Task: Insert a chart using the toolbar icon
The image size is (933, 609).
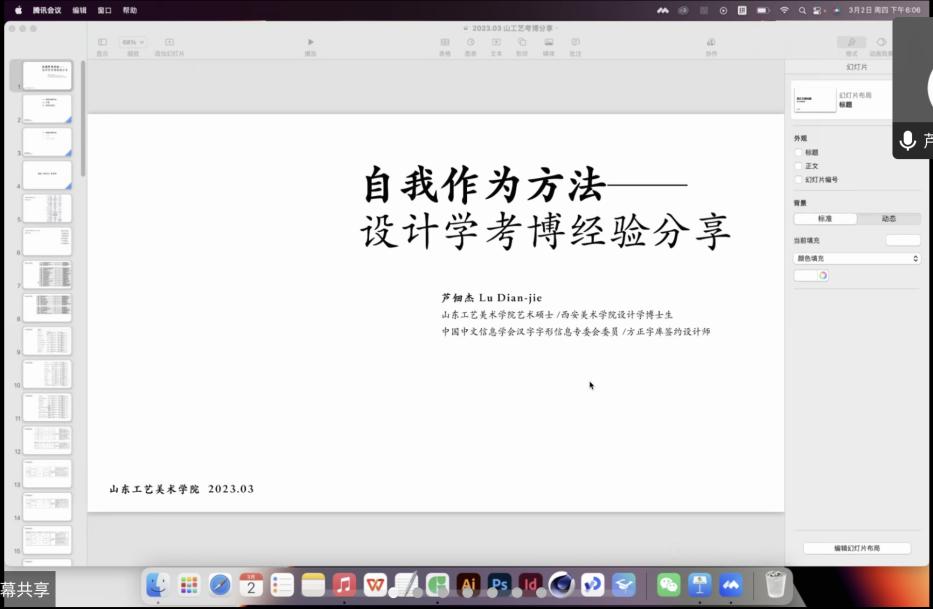Action: coord(471,43)
